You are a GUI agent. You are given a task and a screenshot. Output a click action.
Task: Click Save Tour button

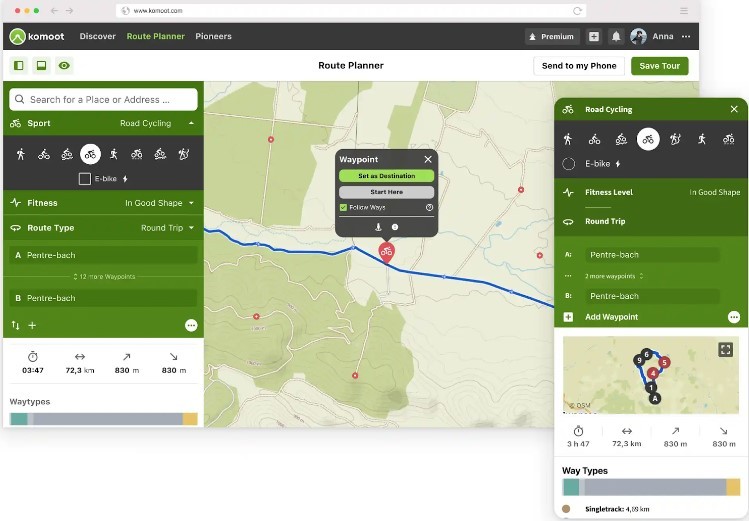[660, 66]
